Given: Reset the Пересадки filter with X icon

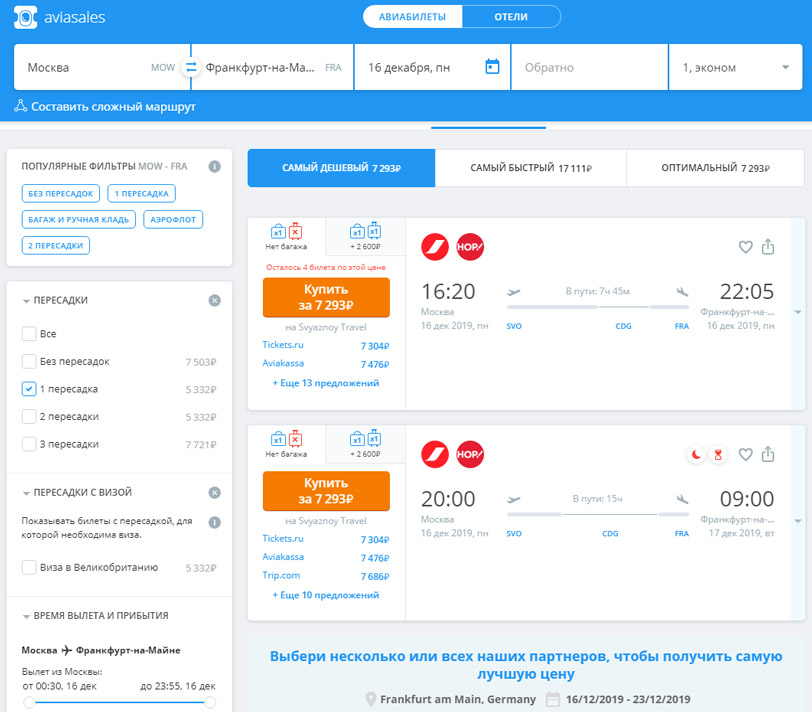Looking at the screenshot, I should pyautogui.click(x=214, y=300).
